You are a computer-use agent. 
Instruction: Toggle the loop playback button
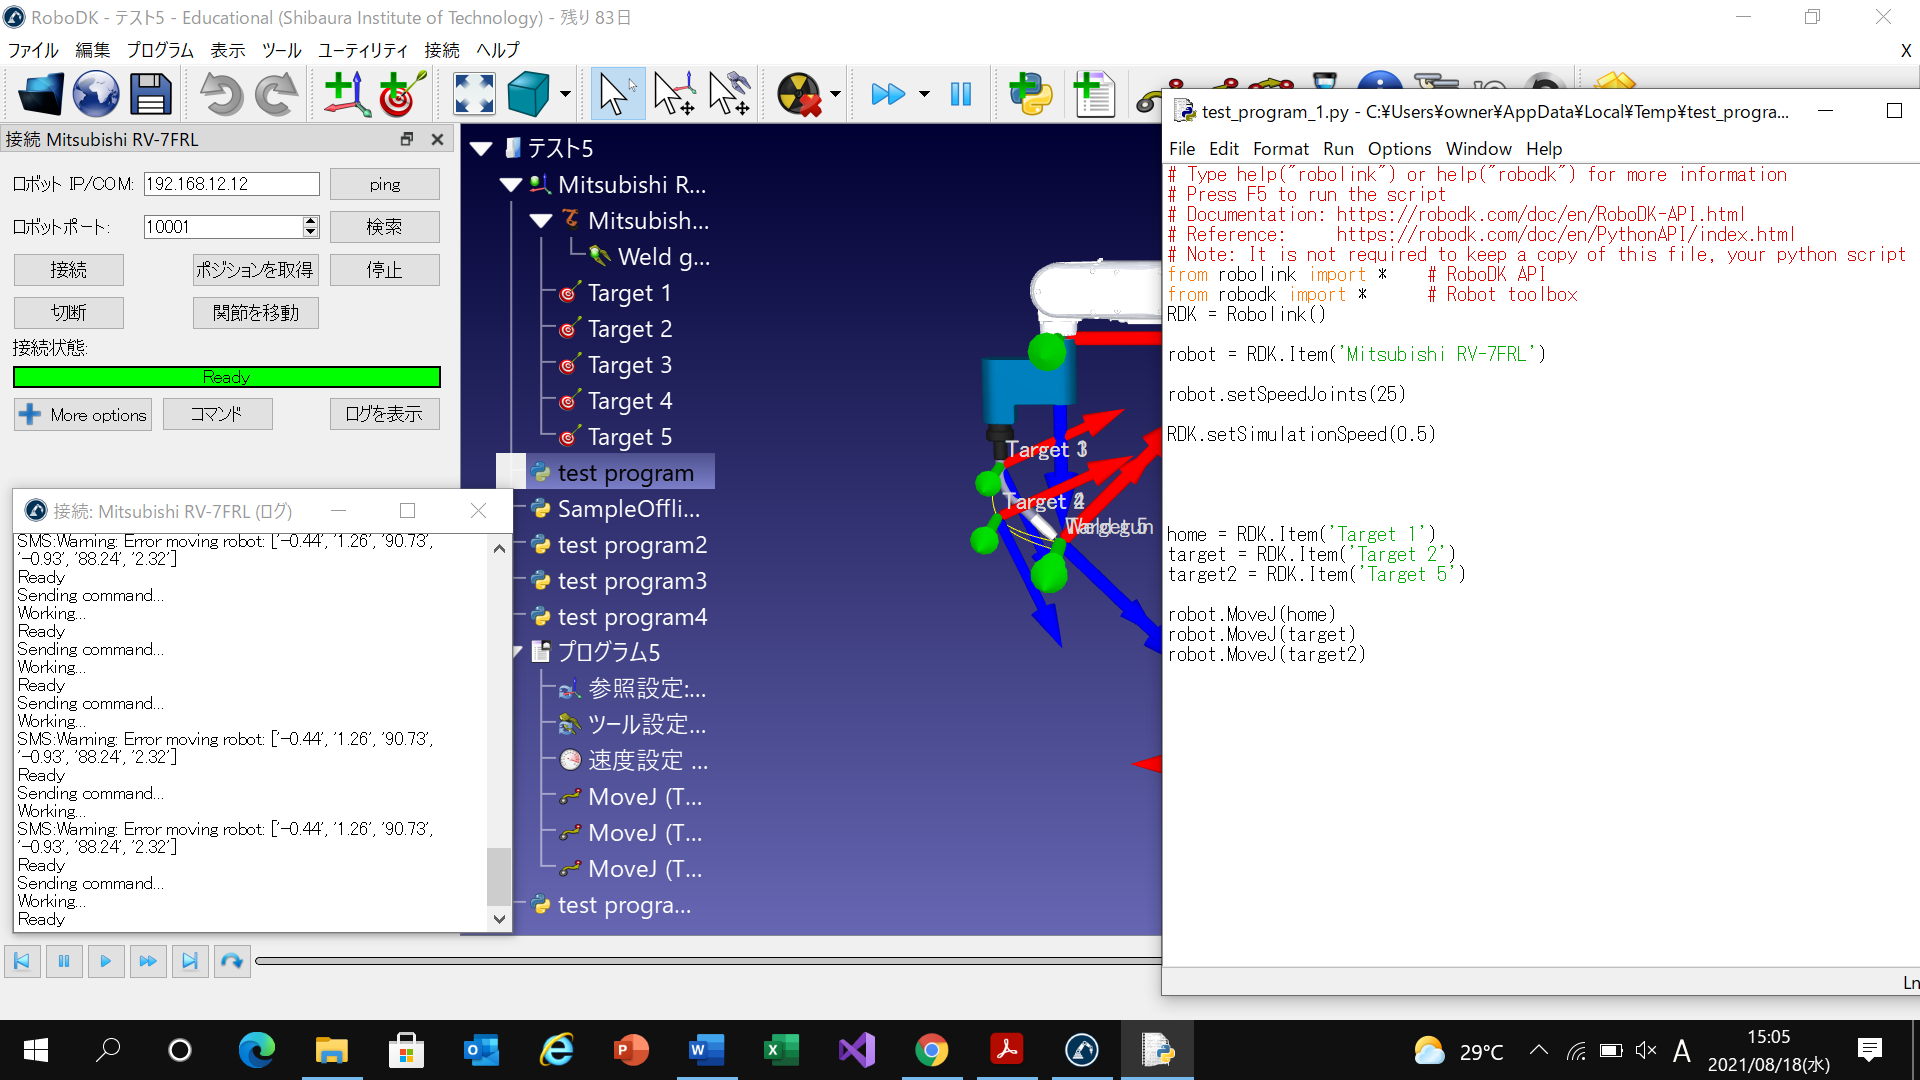[x=232, y=961]
